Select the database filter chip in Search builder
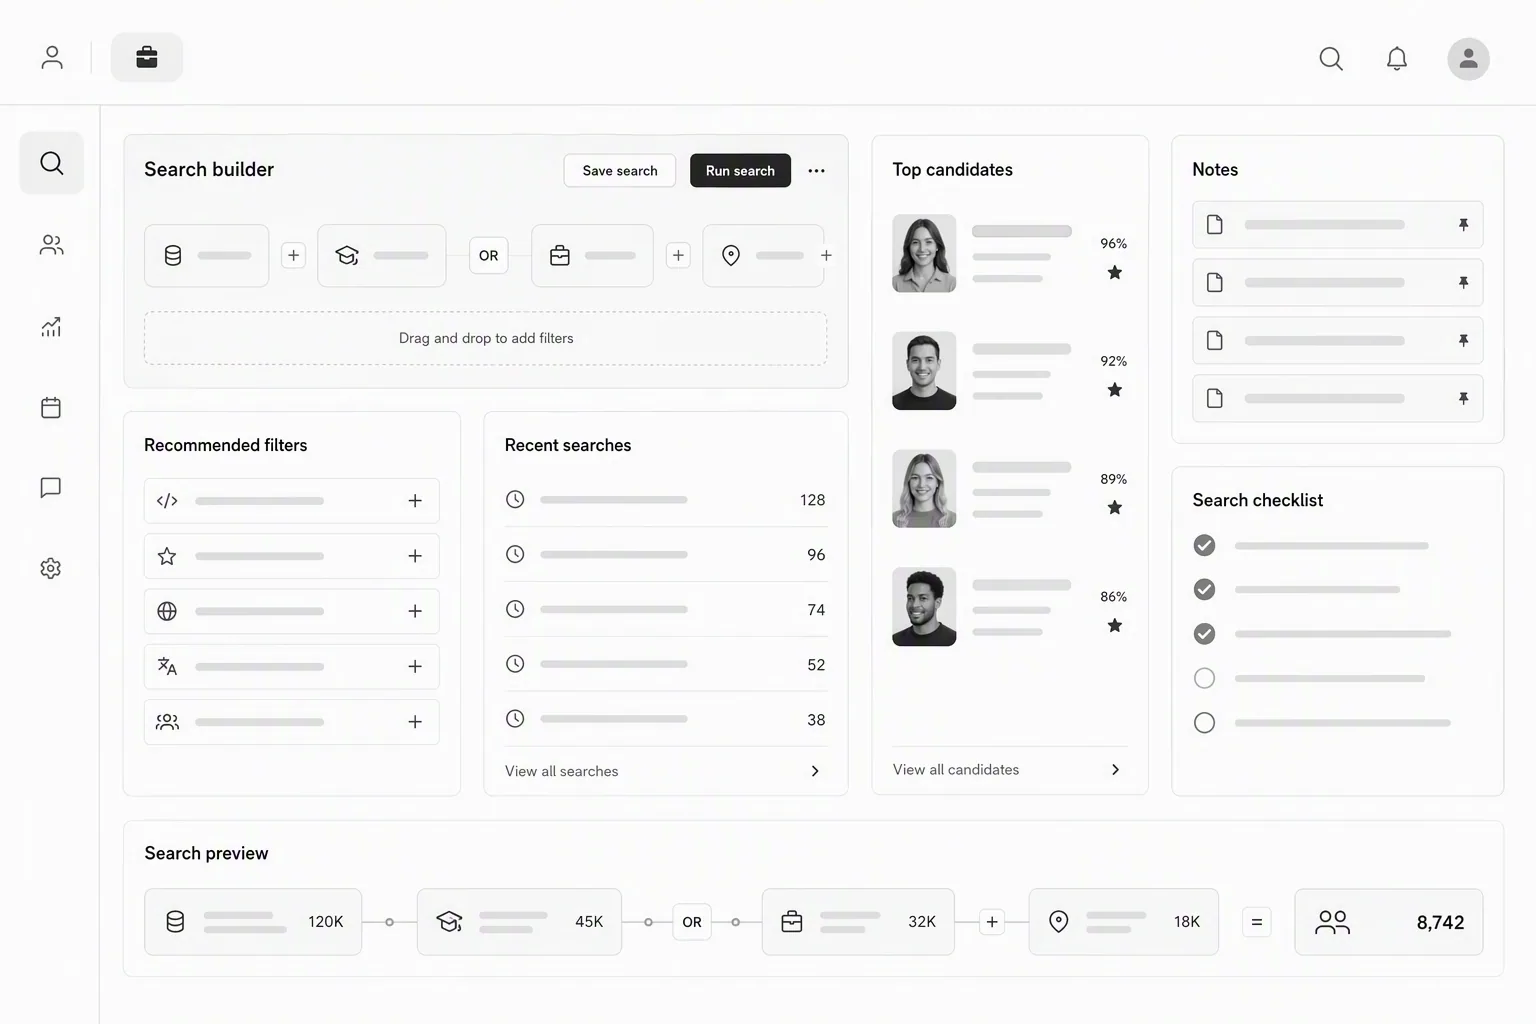The width and height of the screenshot is (1536, 1024). [x=207, y=256]
